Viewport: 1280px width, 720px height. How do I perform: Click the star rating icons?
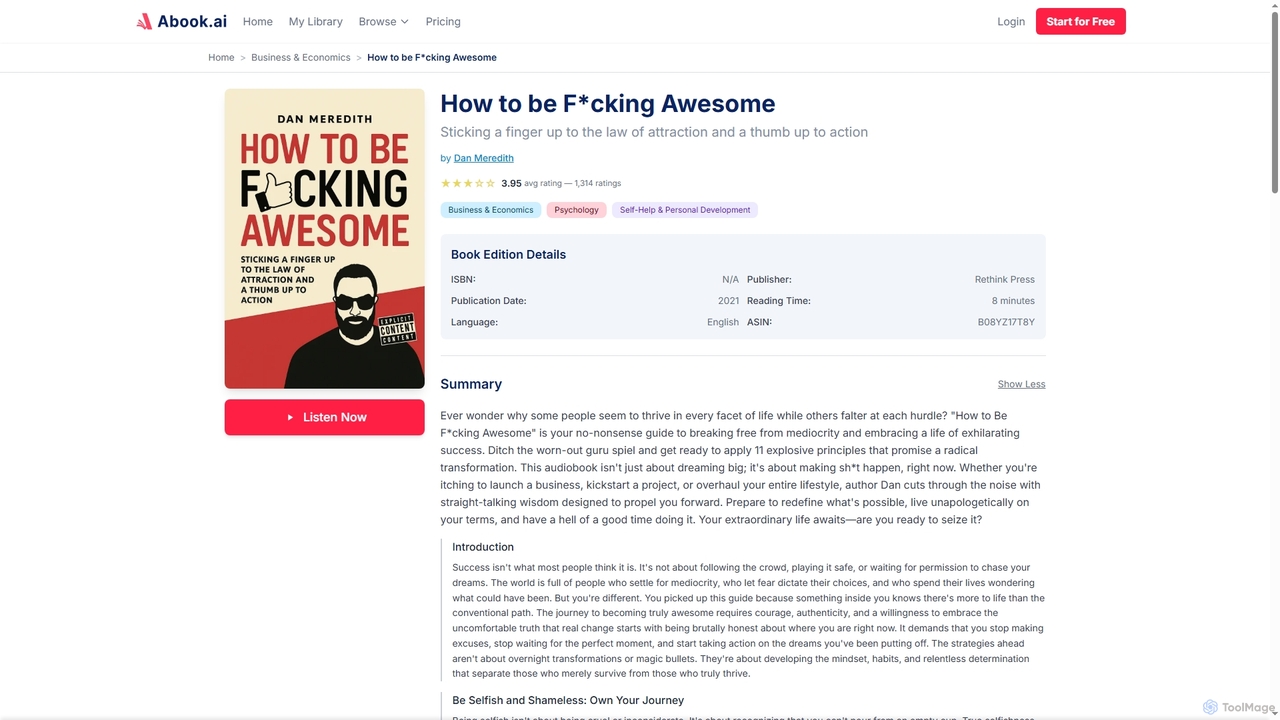point(468,183)
